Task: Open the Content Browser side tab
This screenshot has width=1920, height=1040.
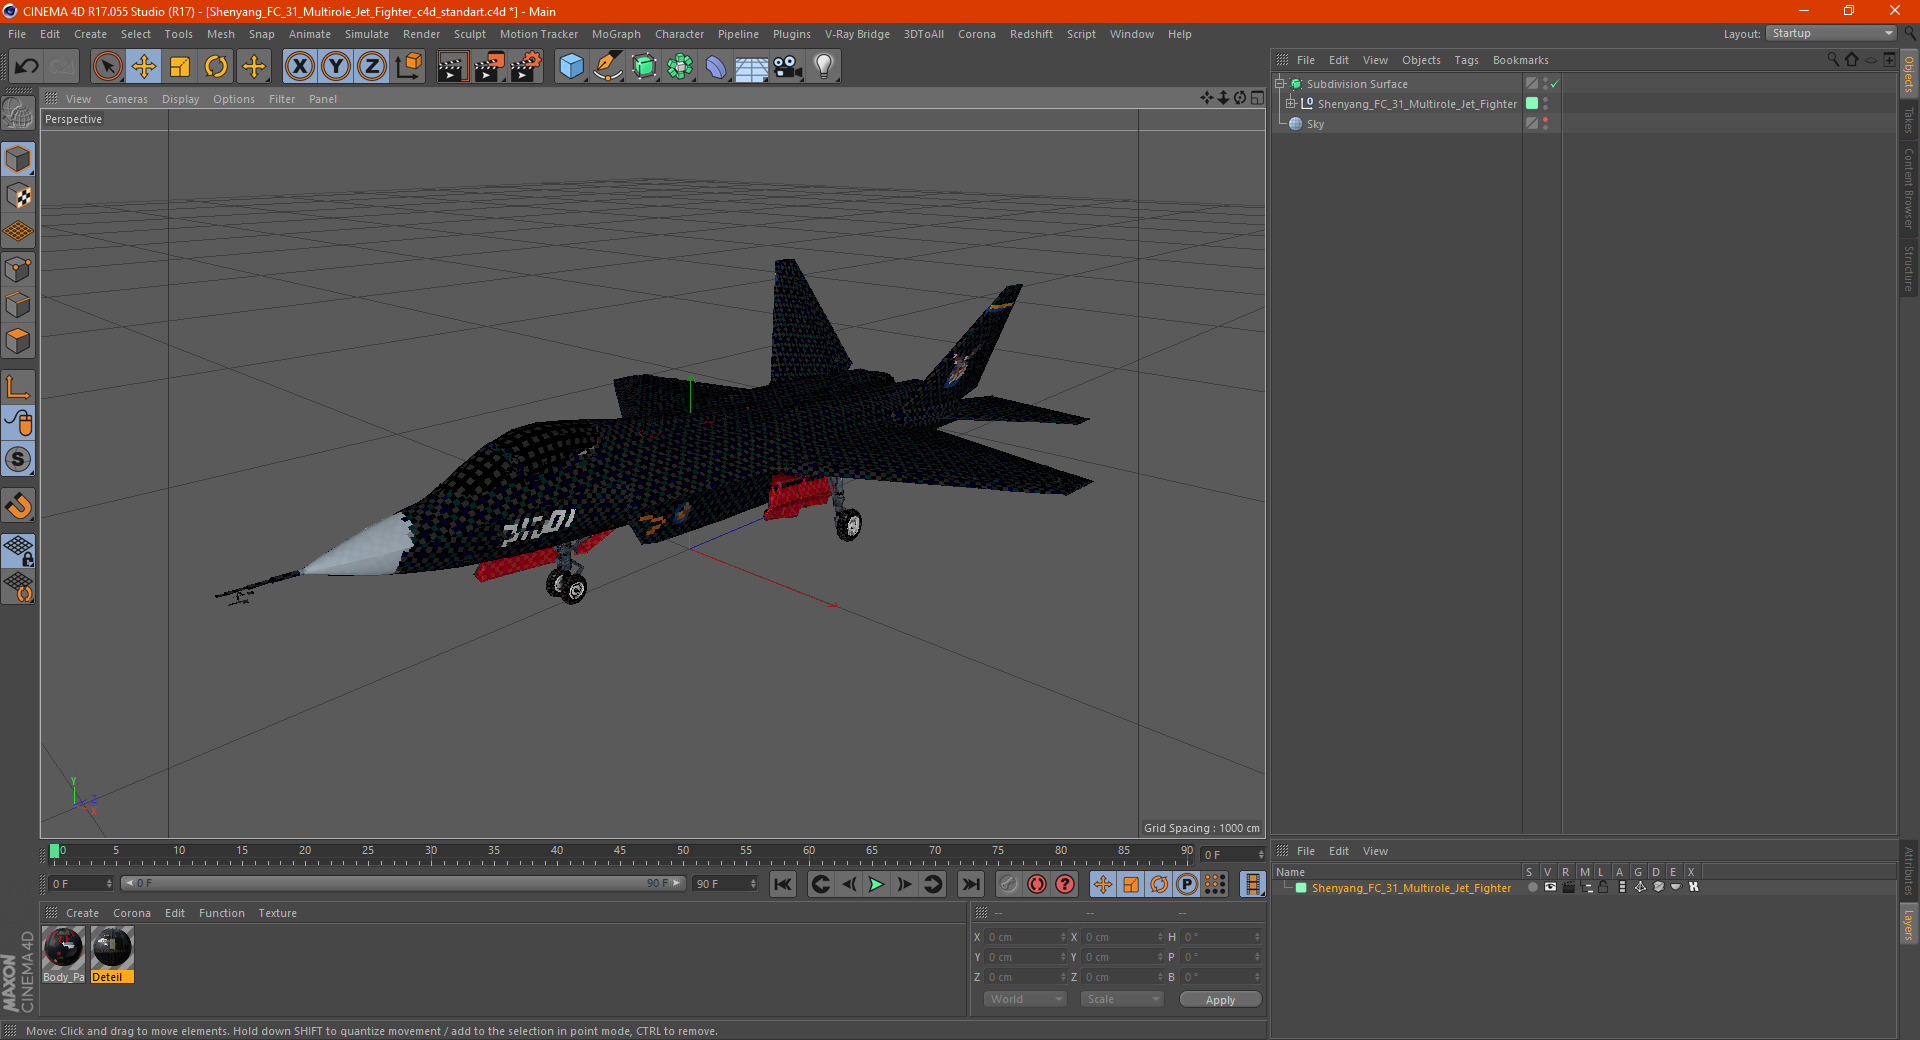Action: tap(1909, 188)
